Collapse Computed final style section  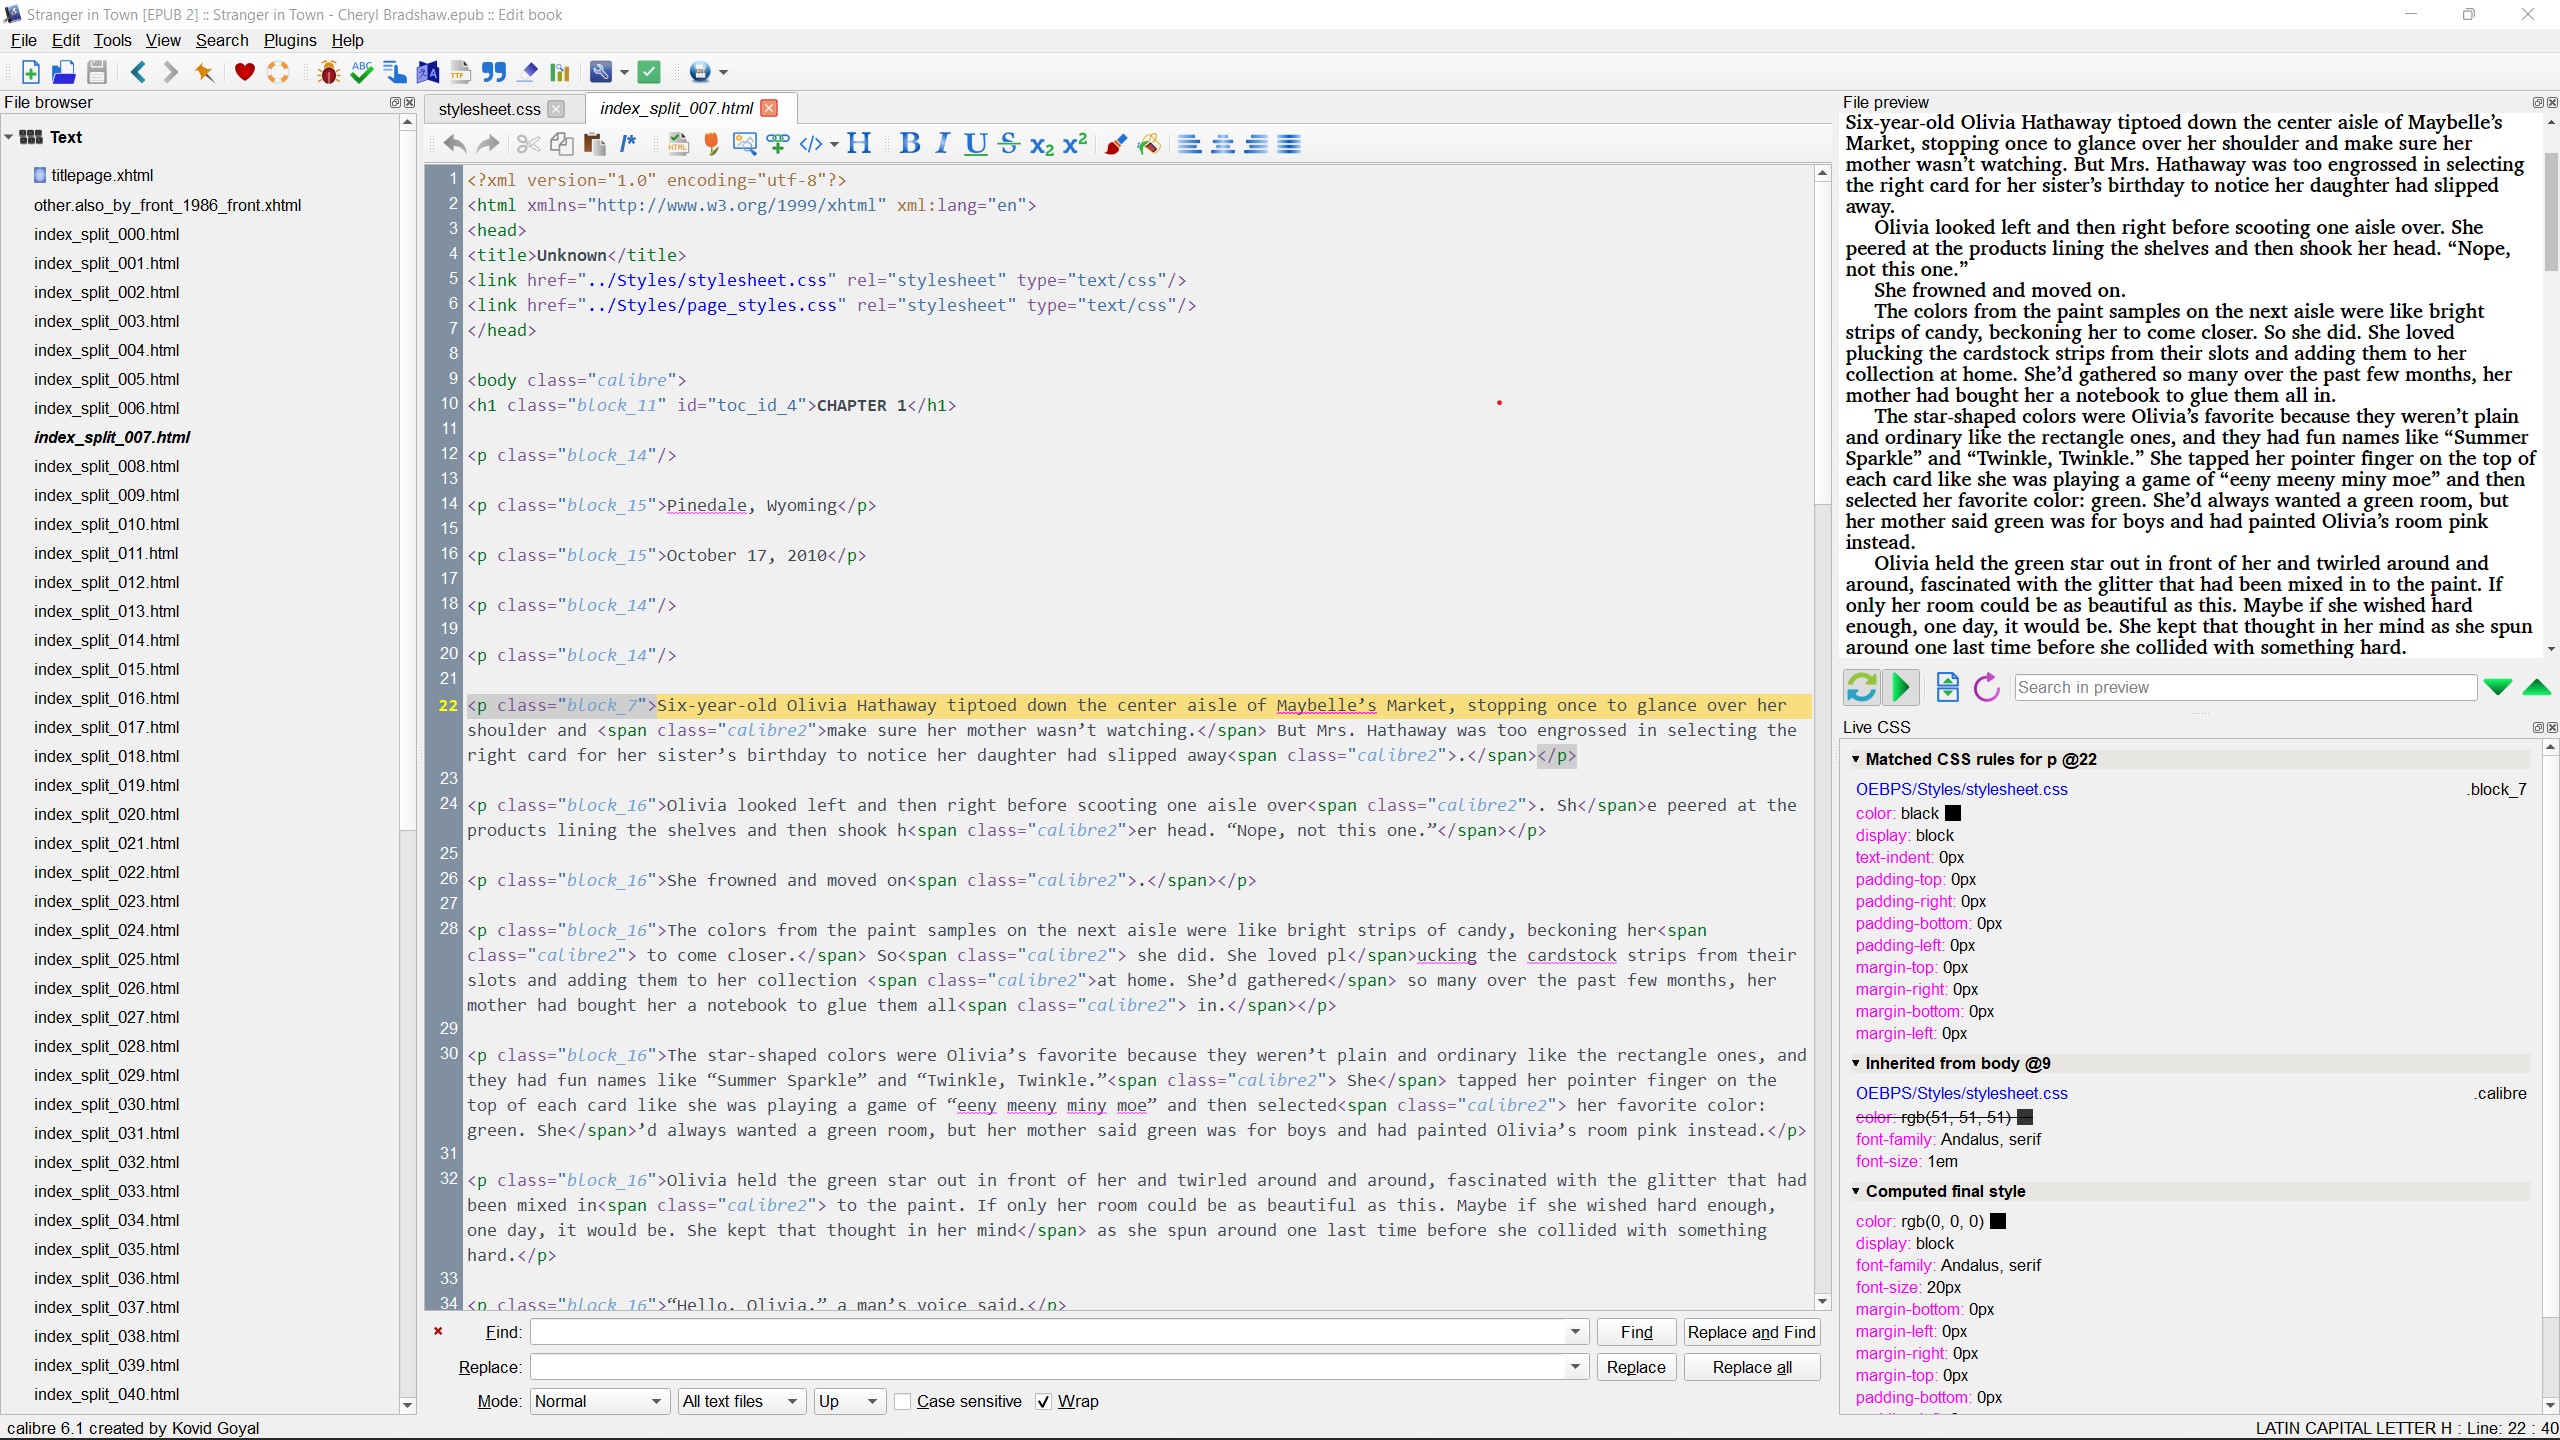click(1856, 1191)
